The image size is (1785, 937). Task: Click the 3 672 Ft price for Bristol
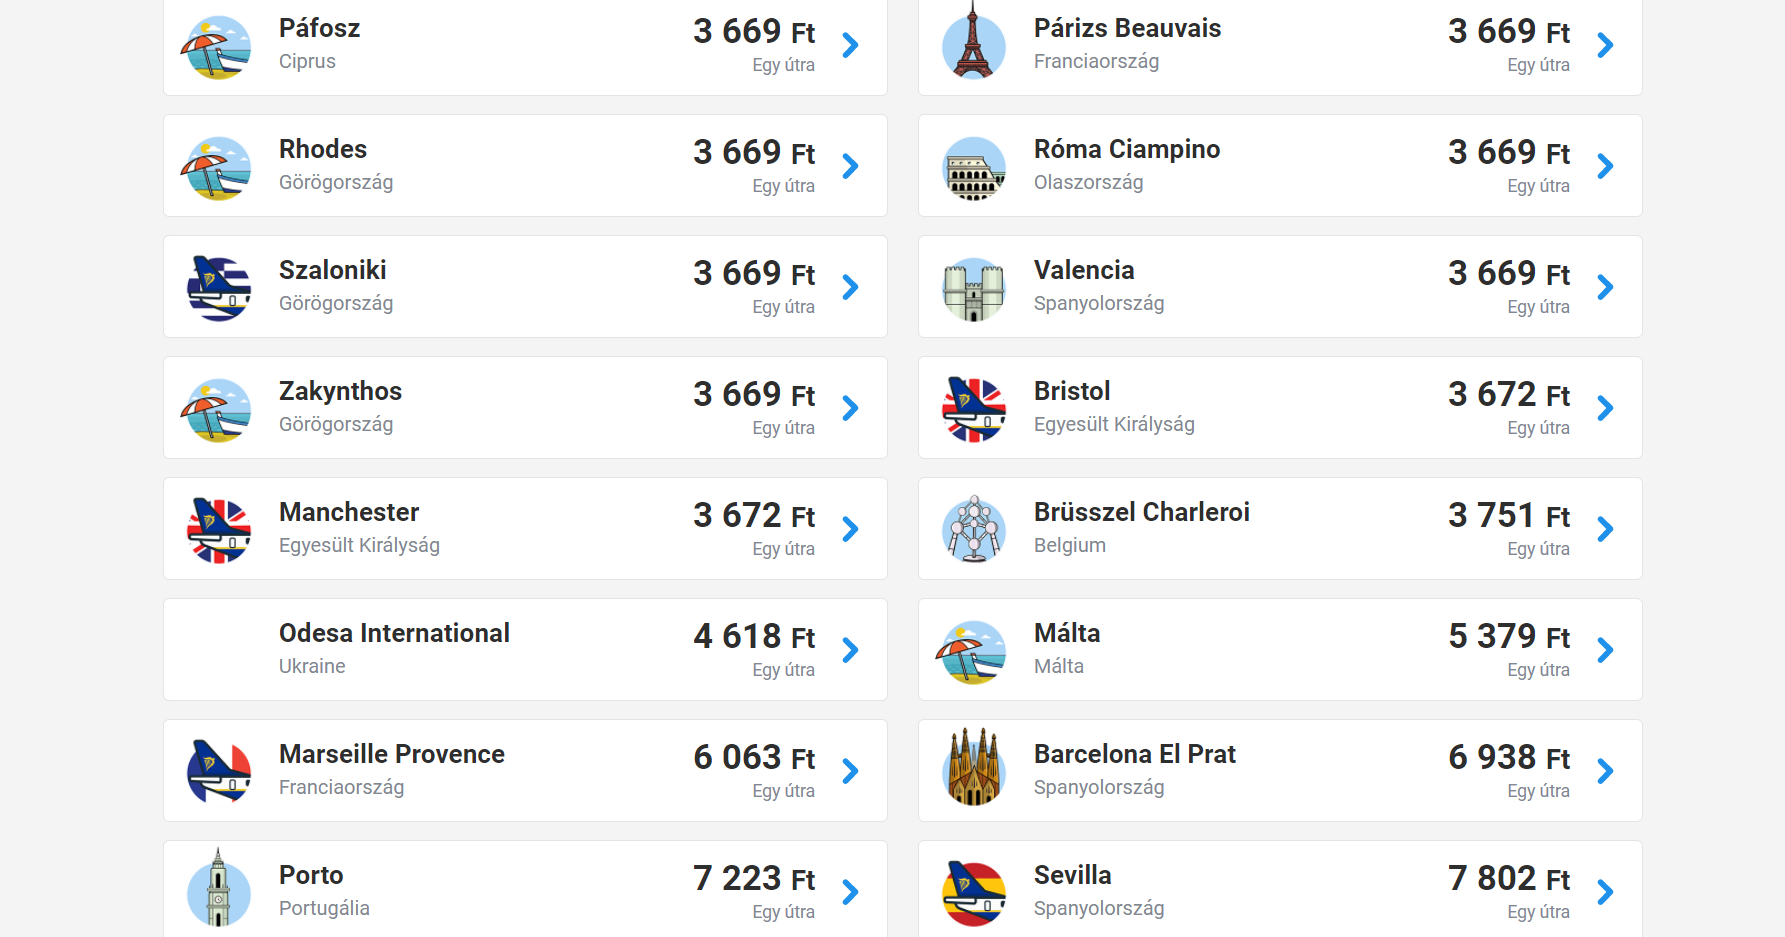(1508, 394)
